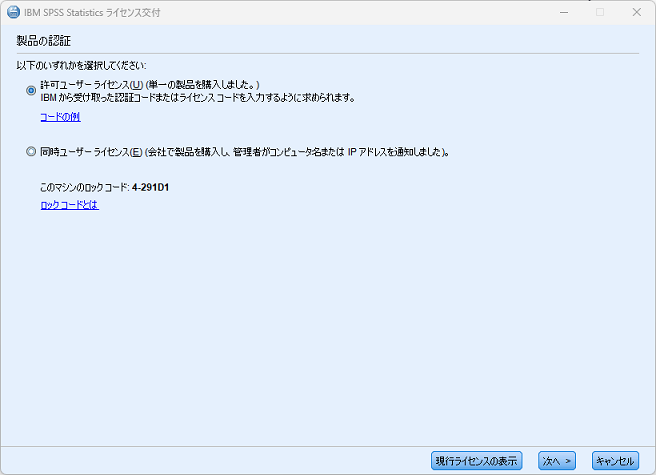This screenshot has width=656, height=475.
Task: Proceed with the 次へ > button
Action: point(557,461)
